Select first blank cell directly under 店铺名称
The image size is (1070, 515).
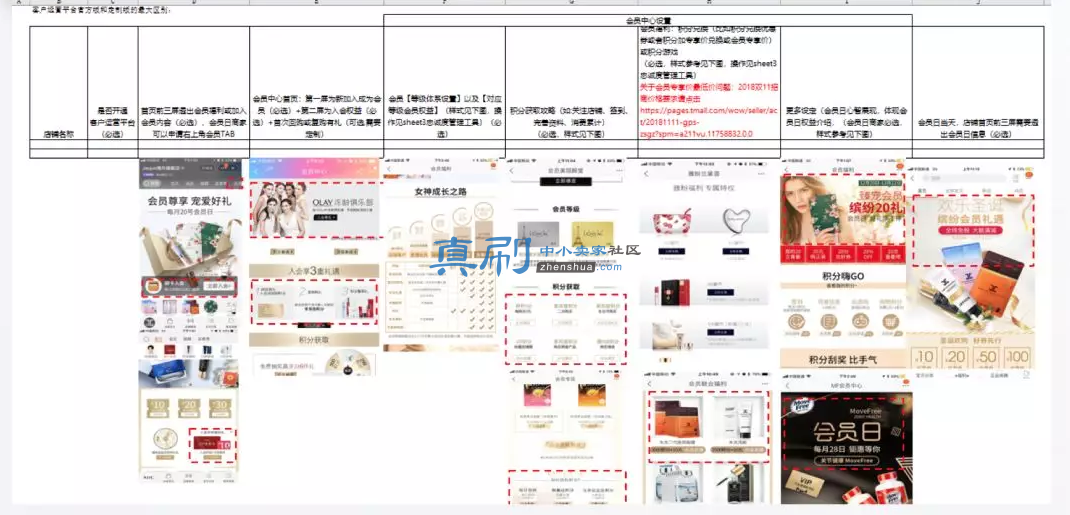click(x=59, y=144)
